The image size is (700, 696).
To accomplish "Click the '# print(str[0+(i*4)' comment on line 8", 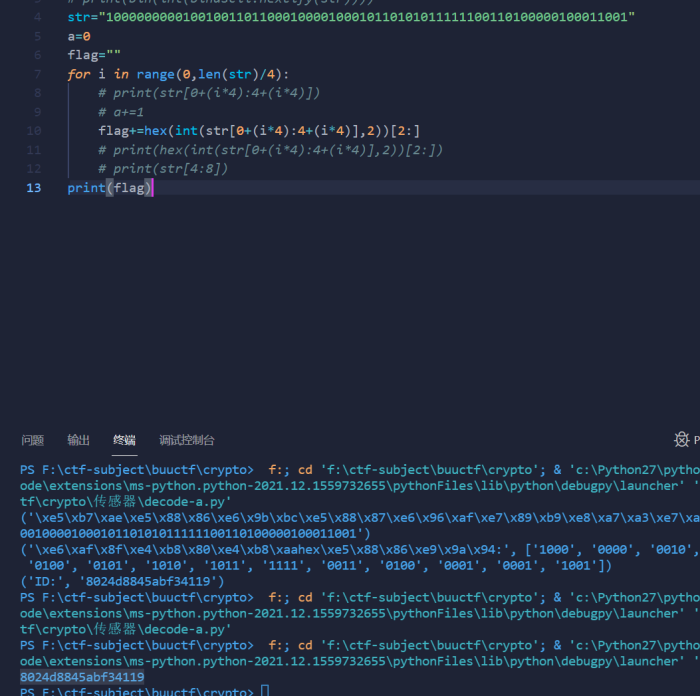I will pos(209,93).
